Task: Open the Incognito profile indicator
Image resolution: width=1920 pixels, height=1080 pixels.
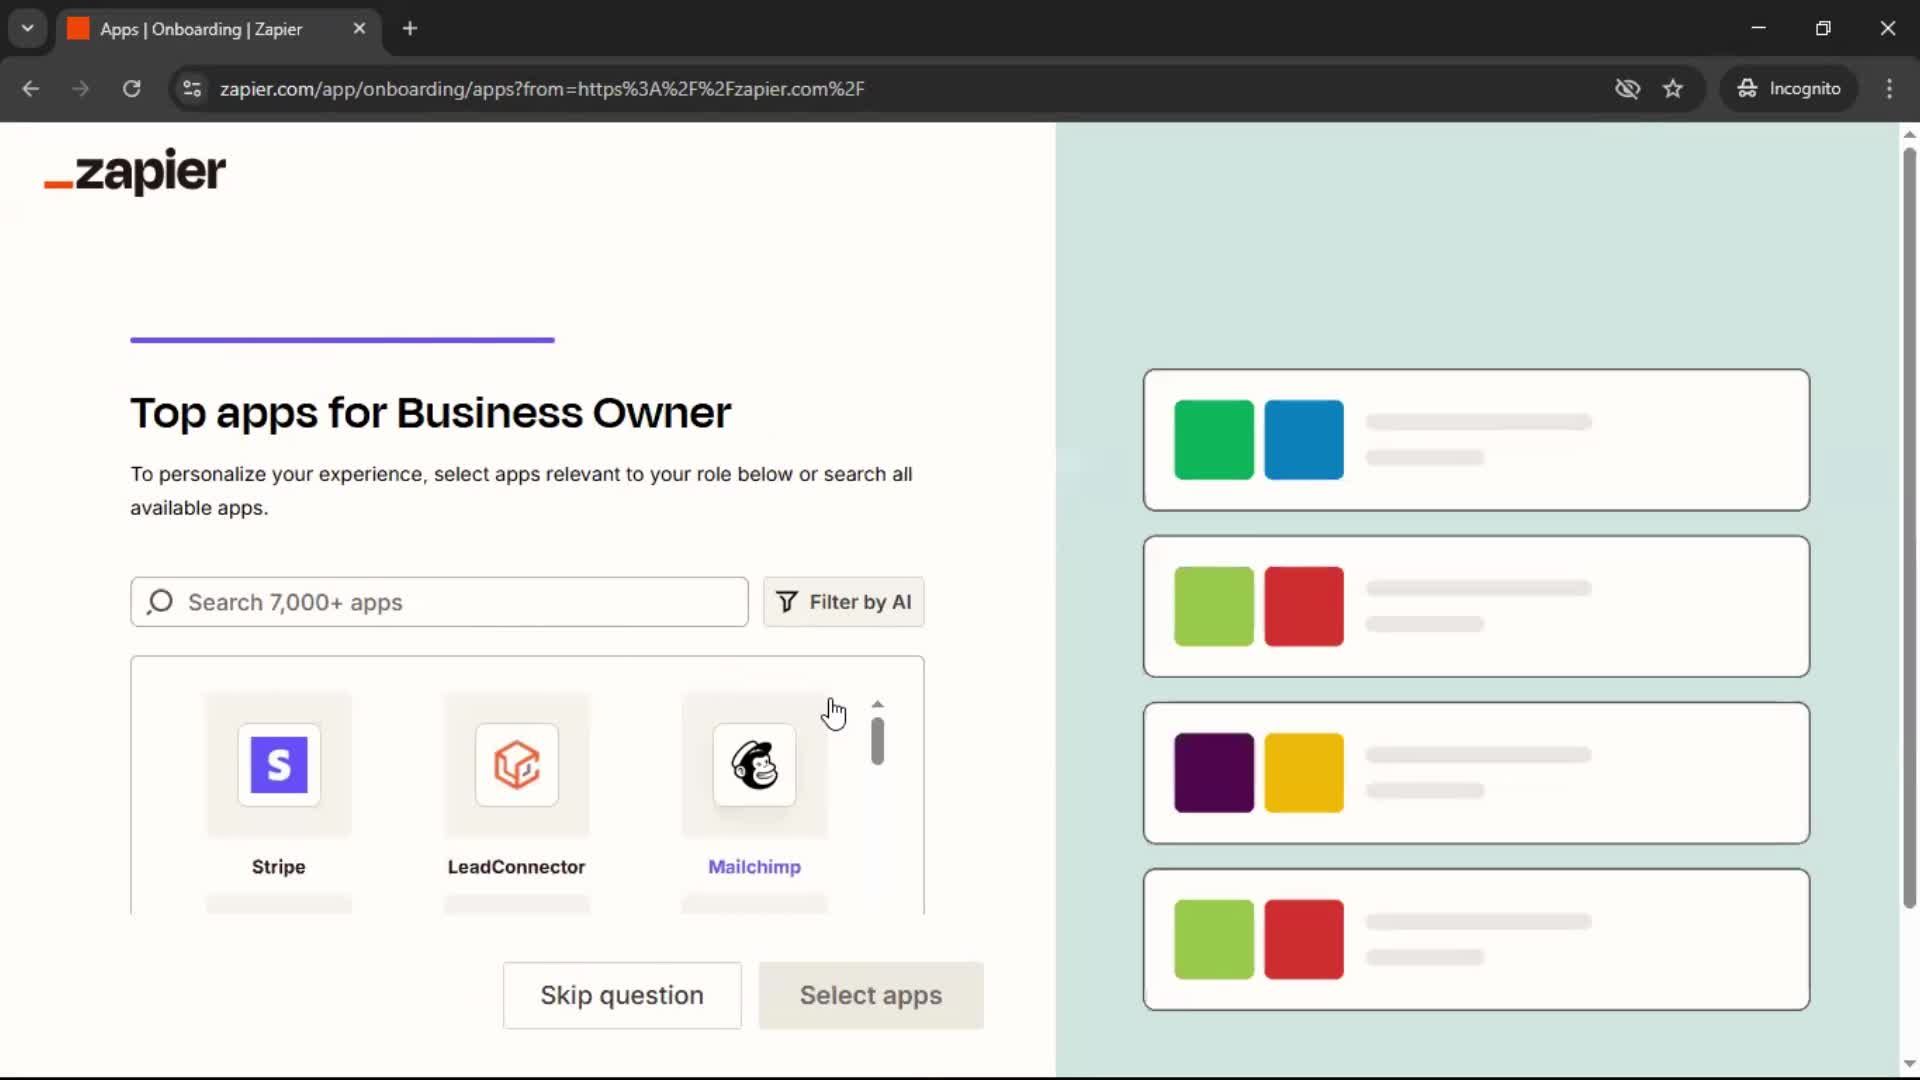Action: [x=1789, y=88]
